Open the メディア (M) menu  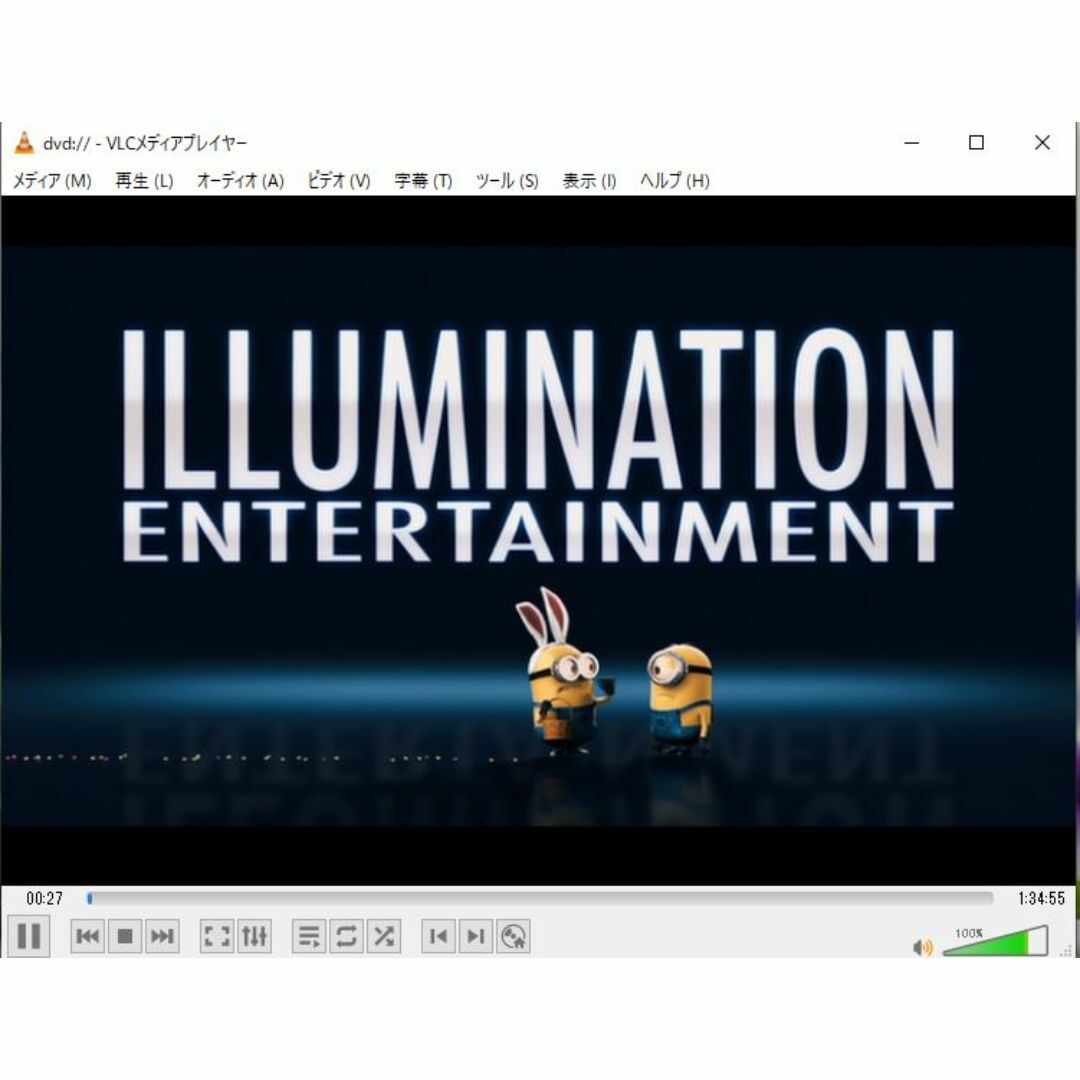pos(52,180)
